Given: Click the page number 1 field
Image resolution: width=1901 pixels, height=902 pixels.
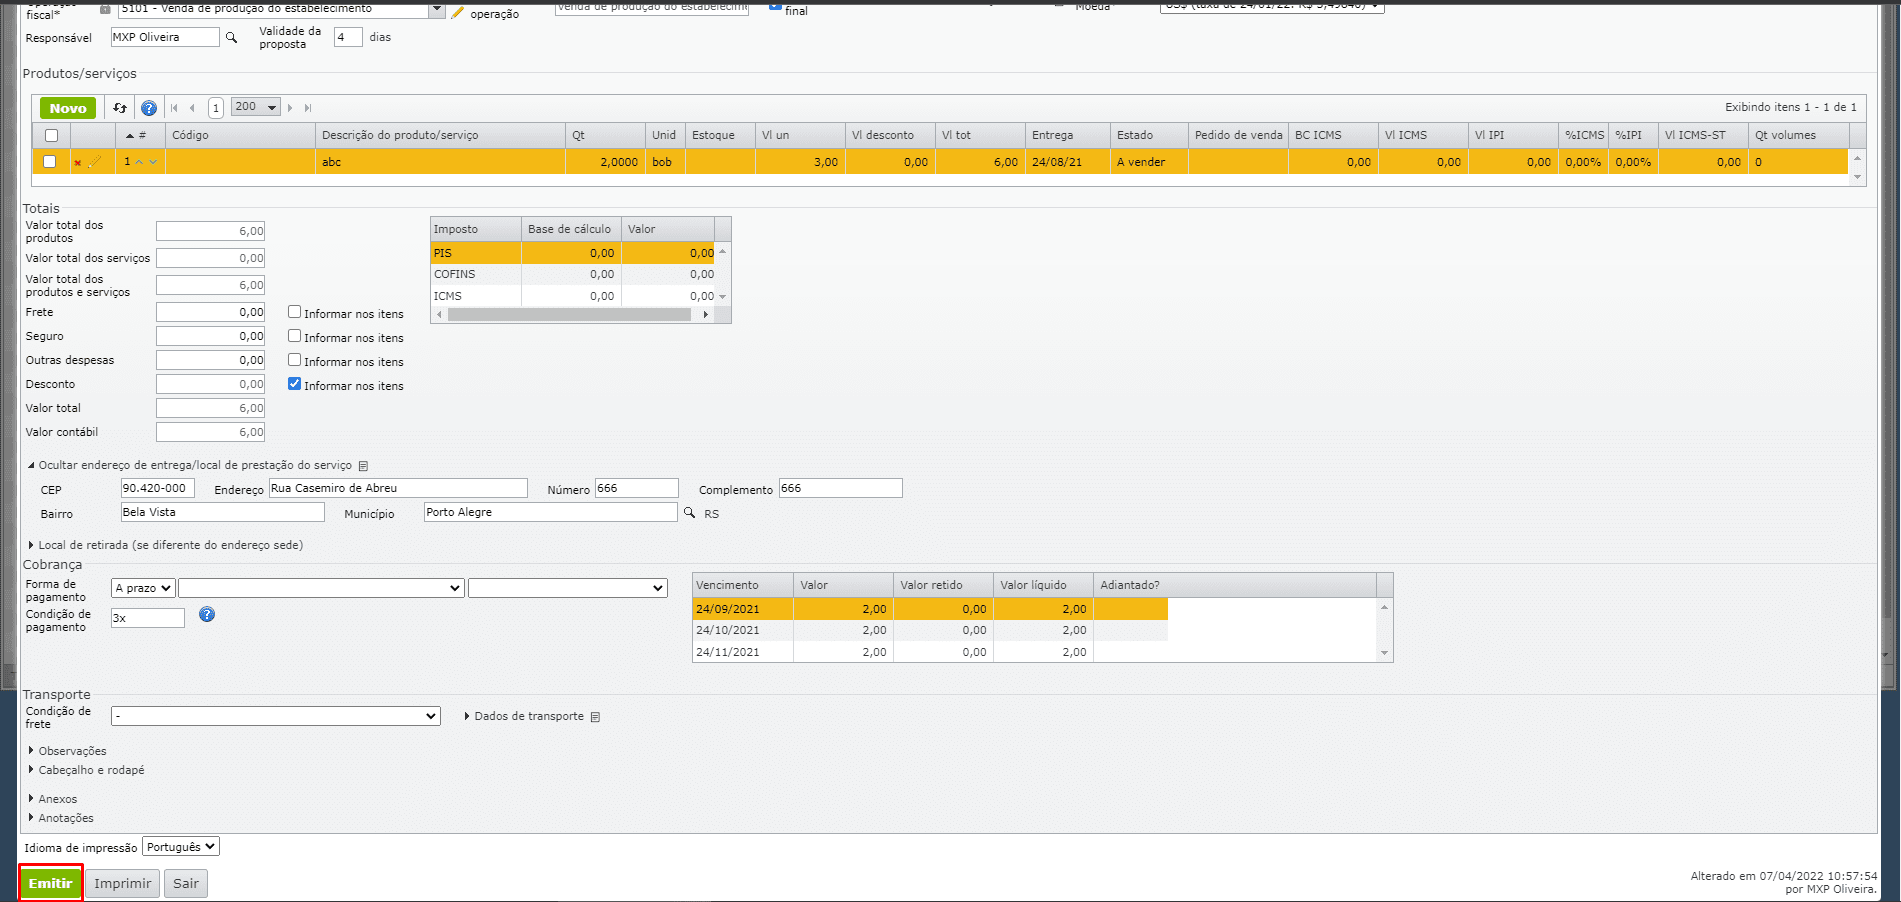Looking at the screenshot, I should coord(216,108).
